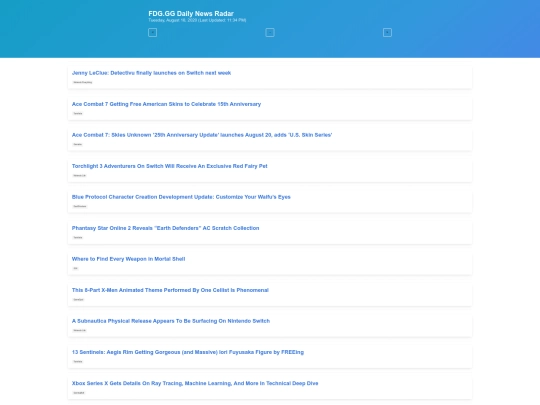Open Ace Combat 7: Skies Unknown 25th Anniversary Update headline
Image resolution: width=540 pixels, height=405 pixels.
pyautogui.click(x=202, y=135)
